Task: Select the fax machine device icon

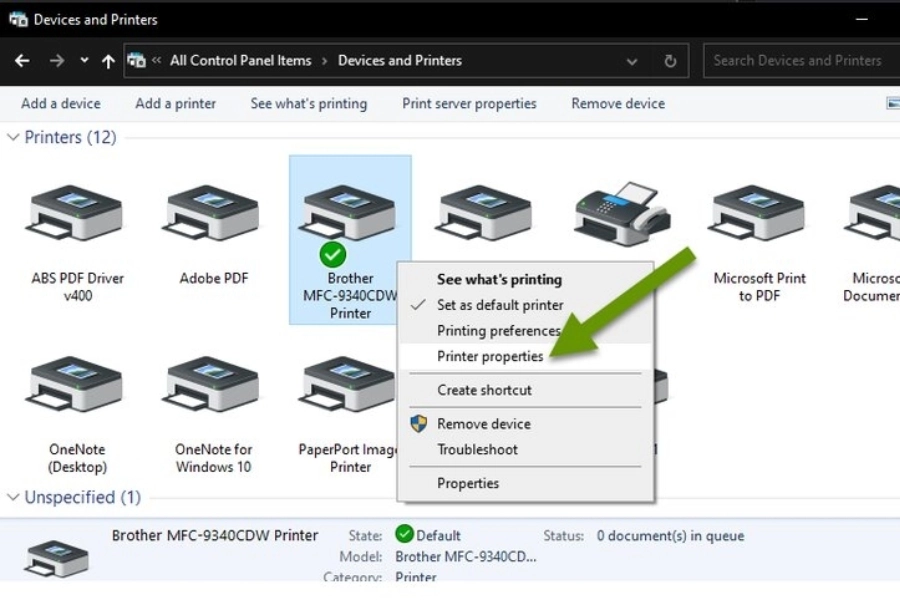Action: coord(621,213)
